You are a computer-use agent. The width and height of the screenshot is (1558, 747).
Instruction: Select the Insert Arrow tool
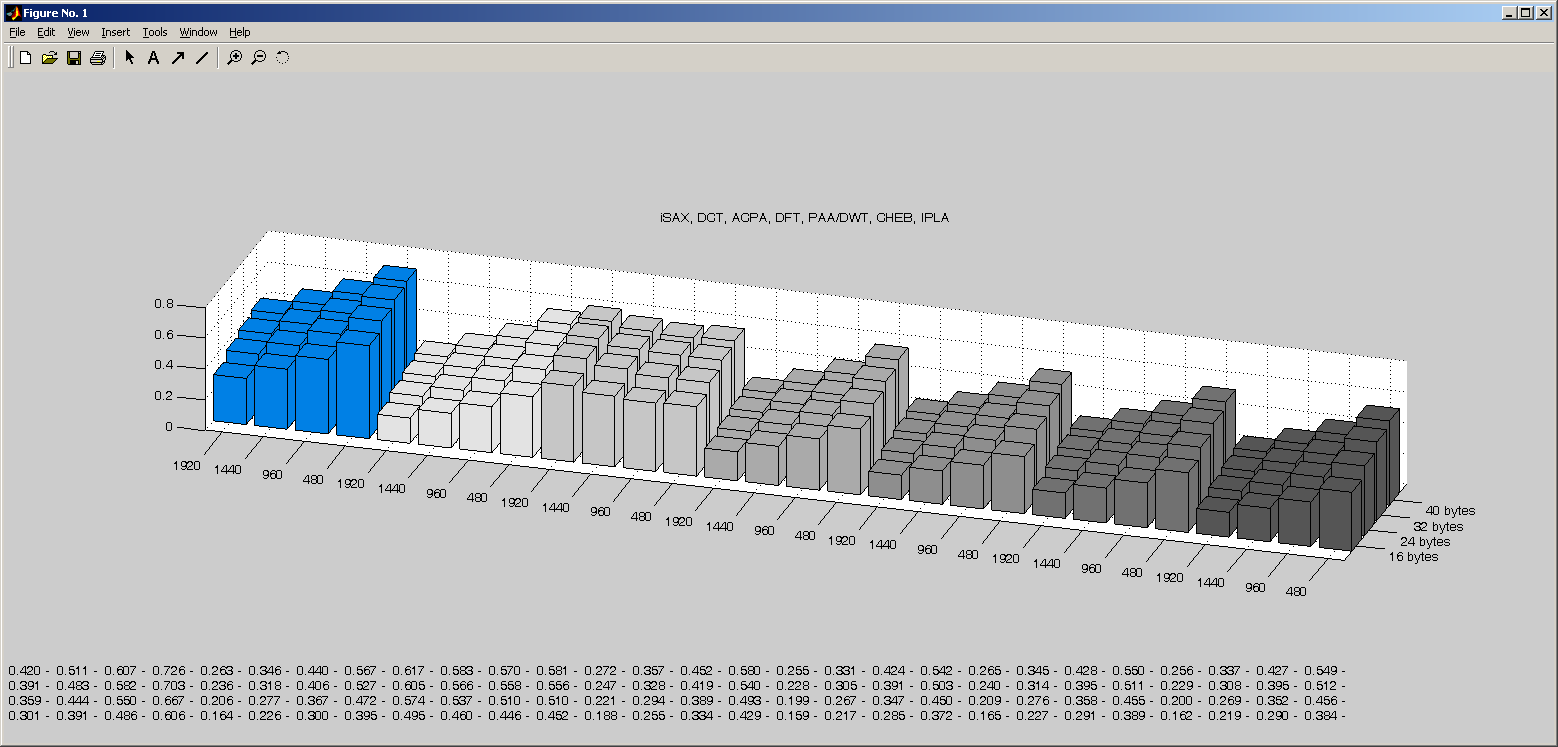click(x=177, y=58)
